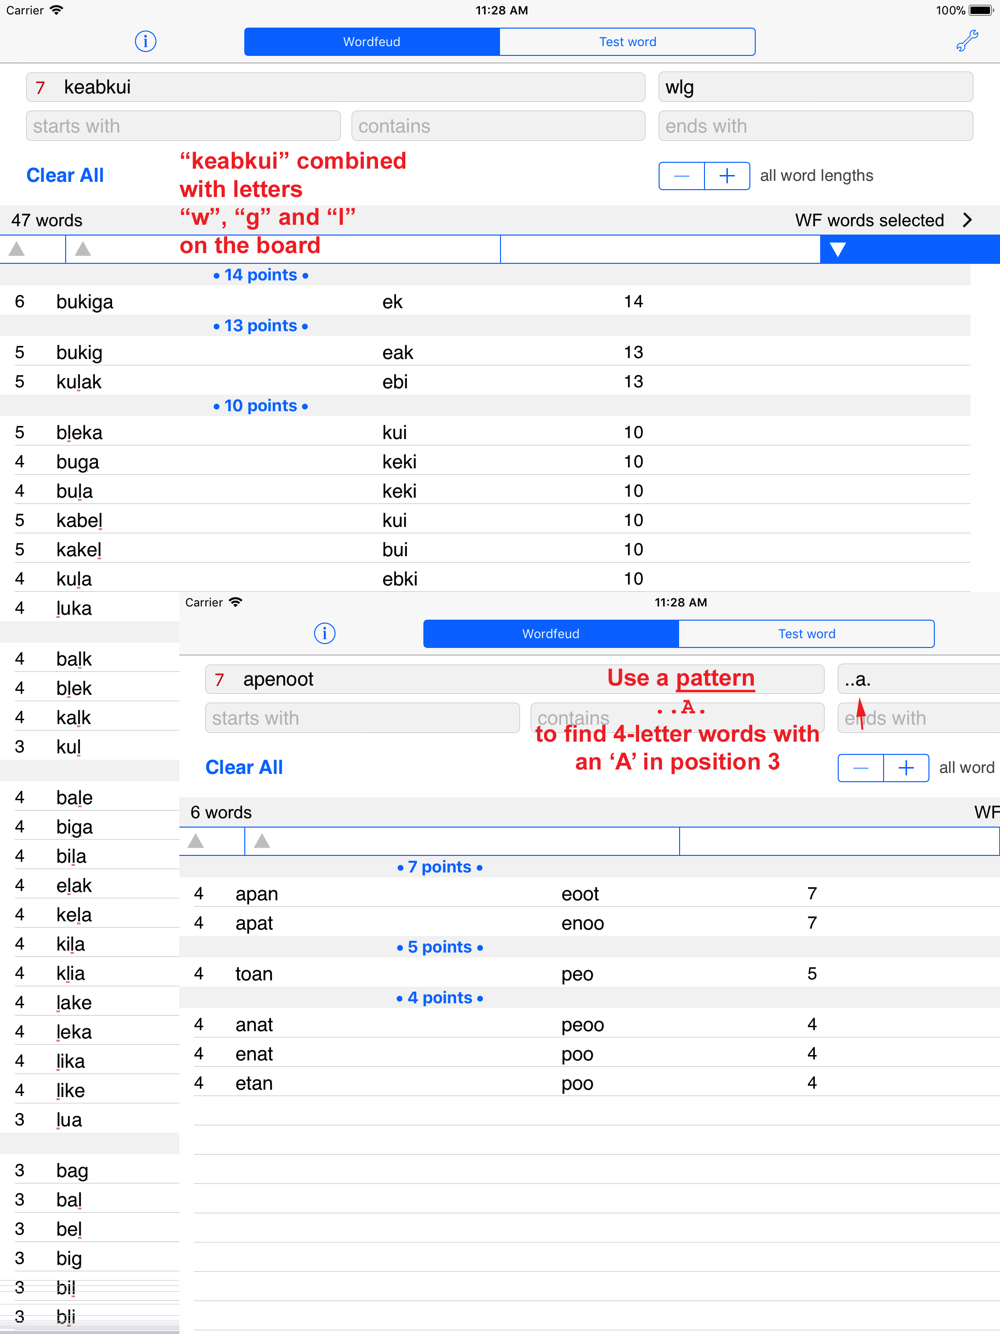Open the WF words selected chevron
Screen dimensions: 1000x1334
click(x=967, y=220)
